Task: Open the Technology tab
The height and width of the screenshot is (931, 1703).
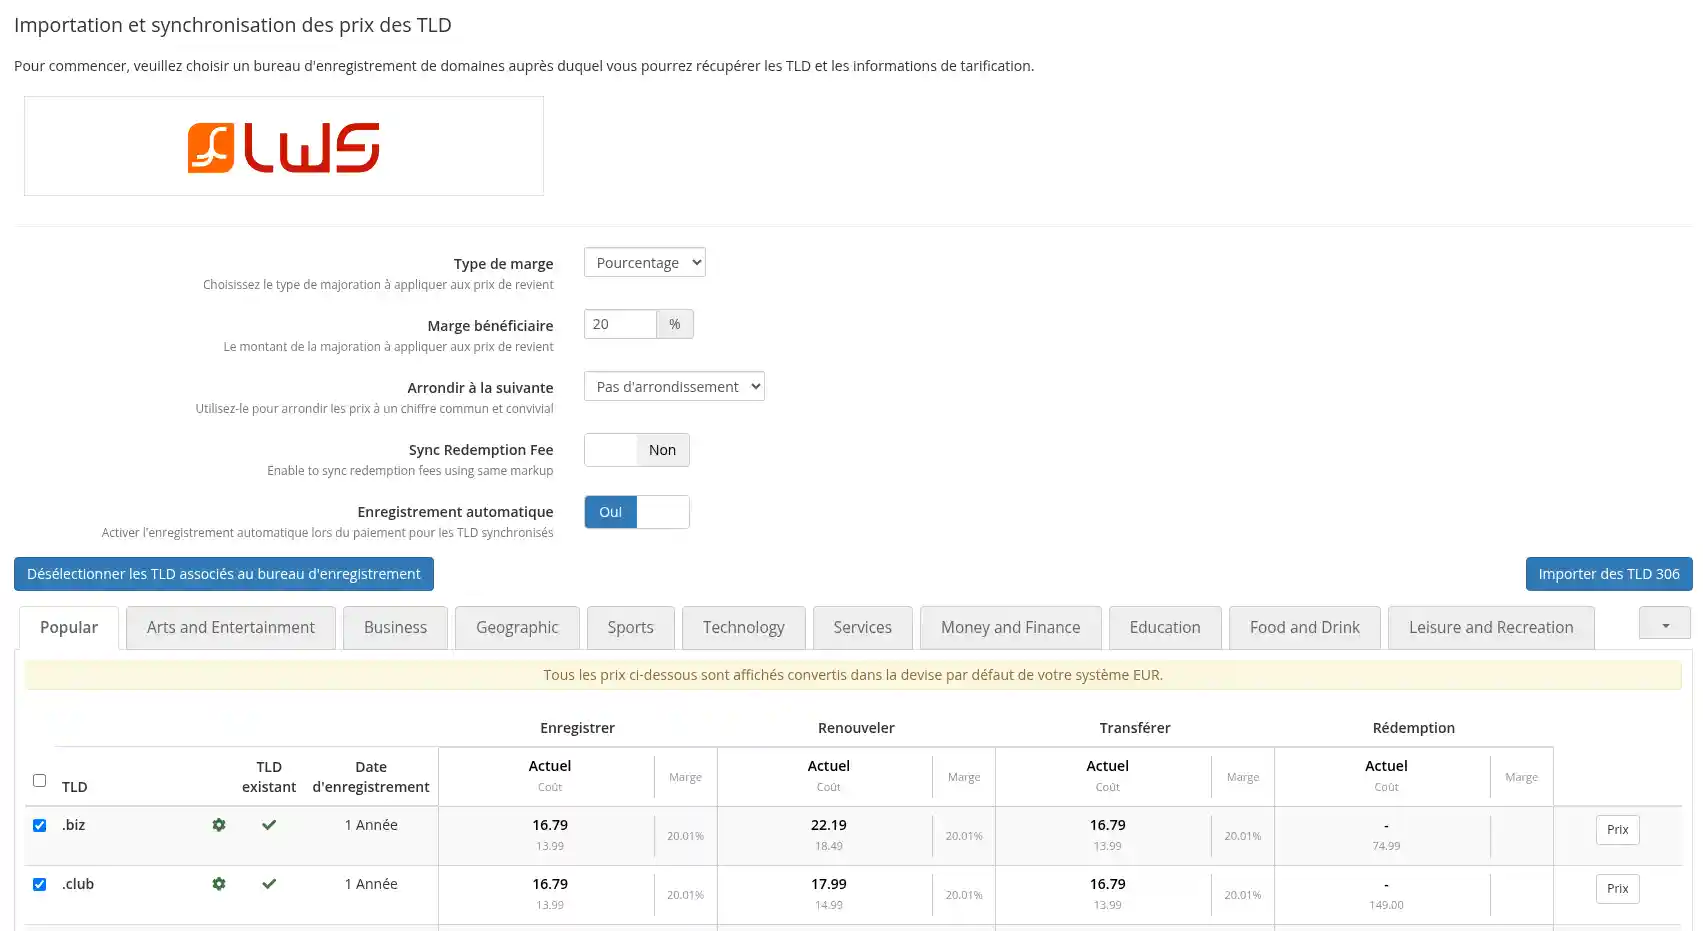Action: coord(744,627)
